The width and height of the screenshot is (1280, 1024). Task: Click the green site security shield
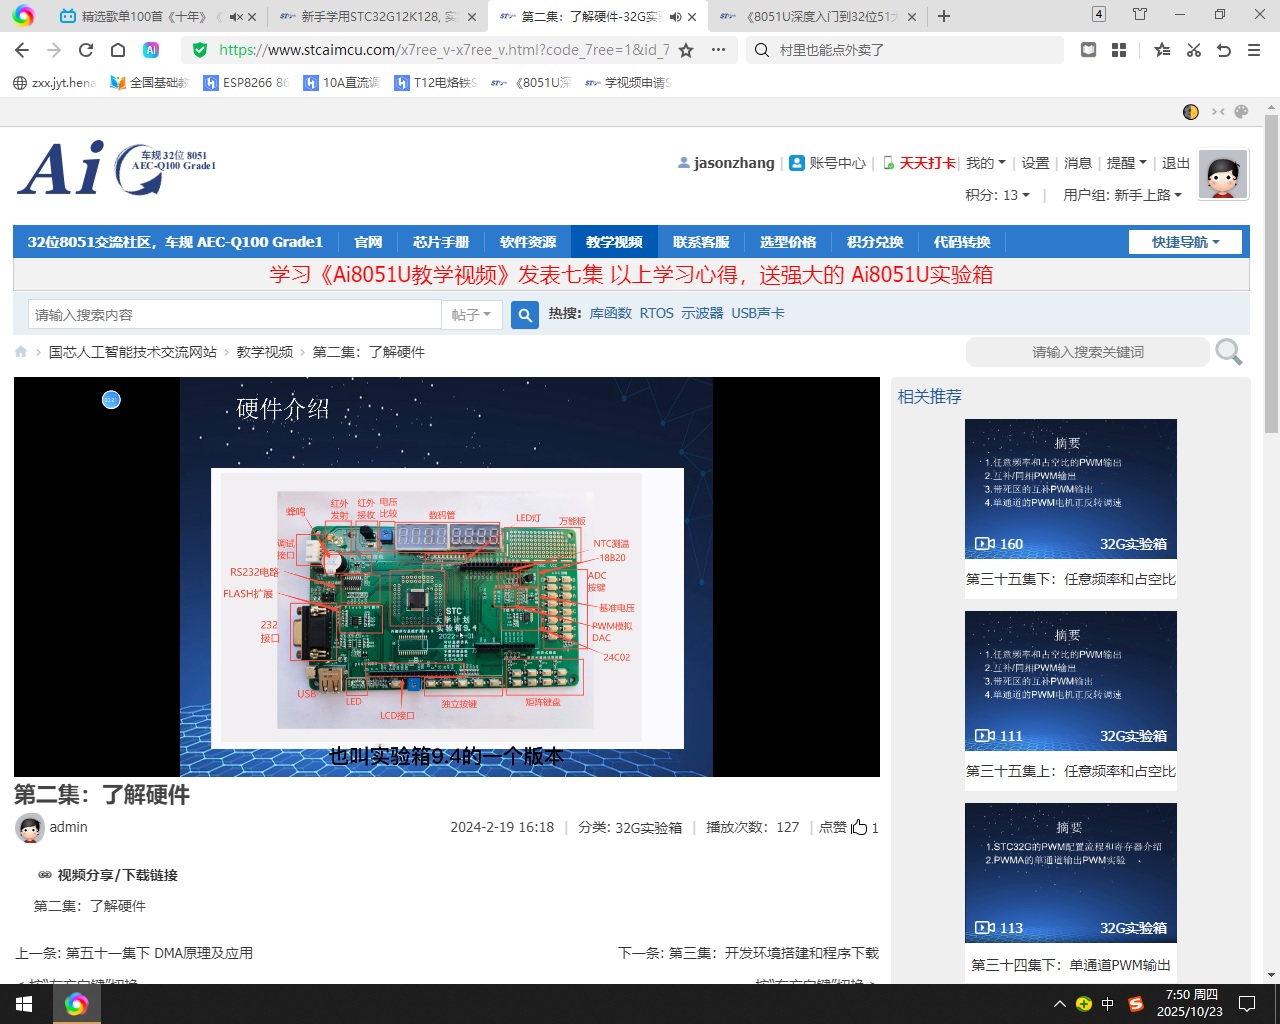200,50
